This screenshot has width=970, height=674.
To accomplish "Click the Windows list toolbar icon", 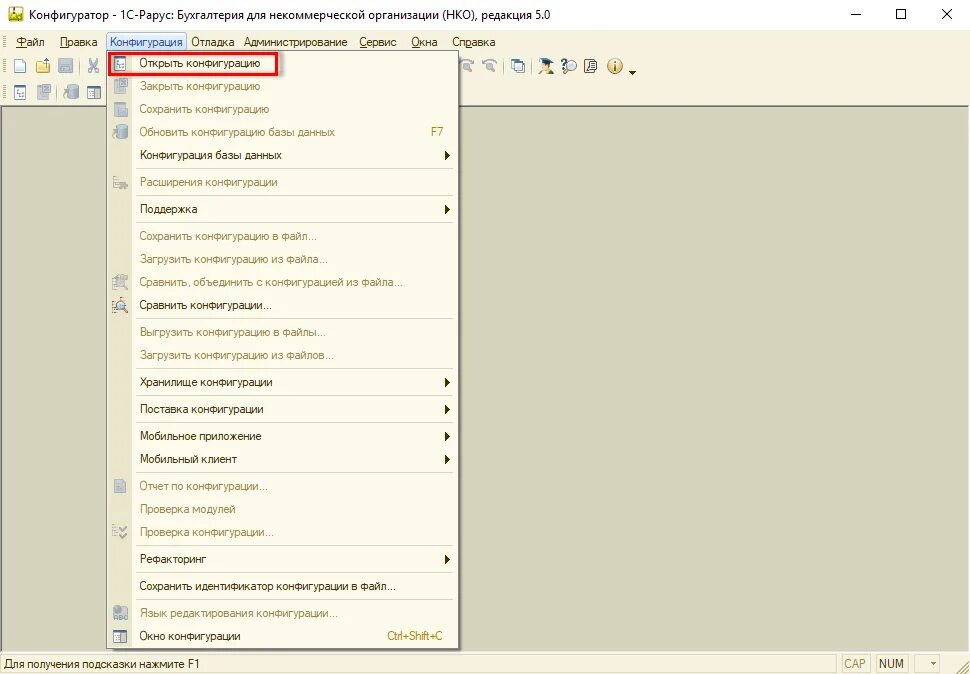I will pyautogui.click(x=518, y=66).
